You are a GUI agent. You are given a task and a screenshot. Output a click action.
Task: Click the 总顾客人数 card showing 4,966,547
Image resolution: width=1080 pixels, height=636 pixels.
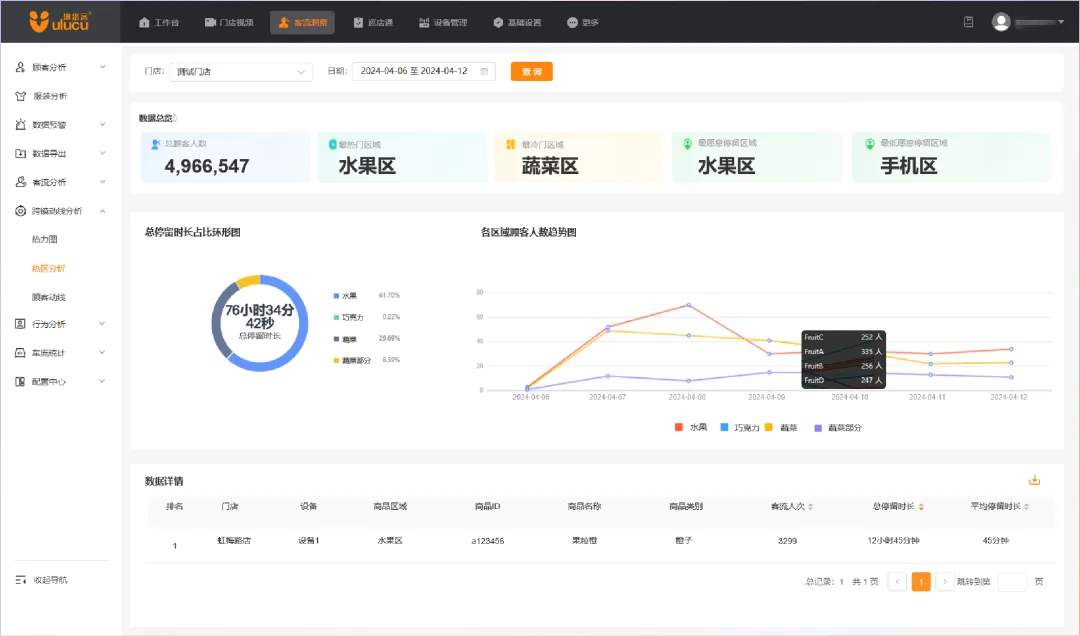[225, 157]
